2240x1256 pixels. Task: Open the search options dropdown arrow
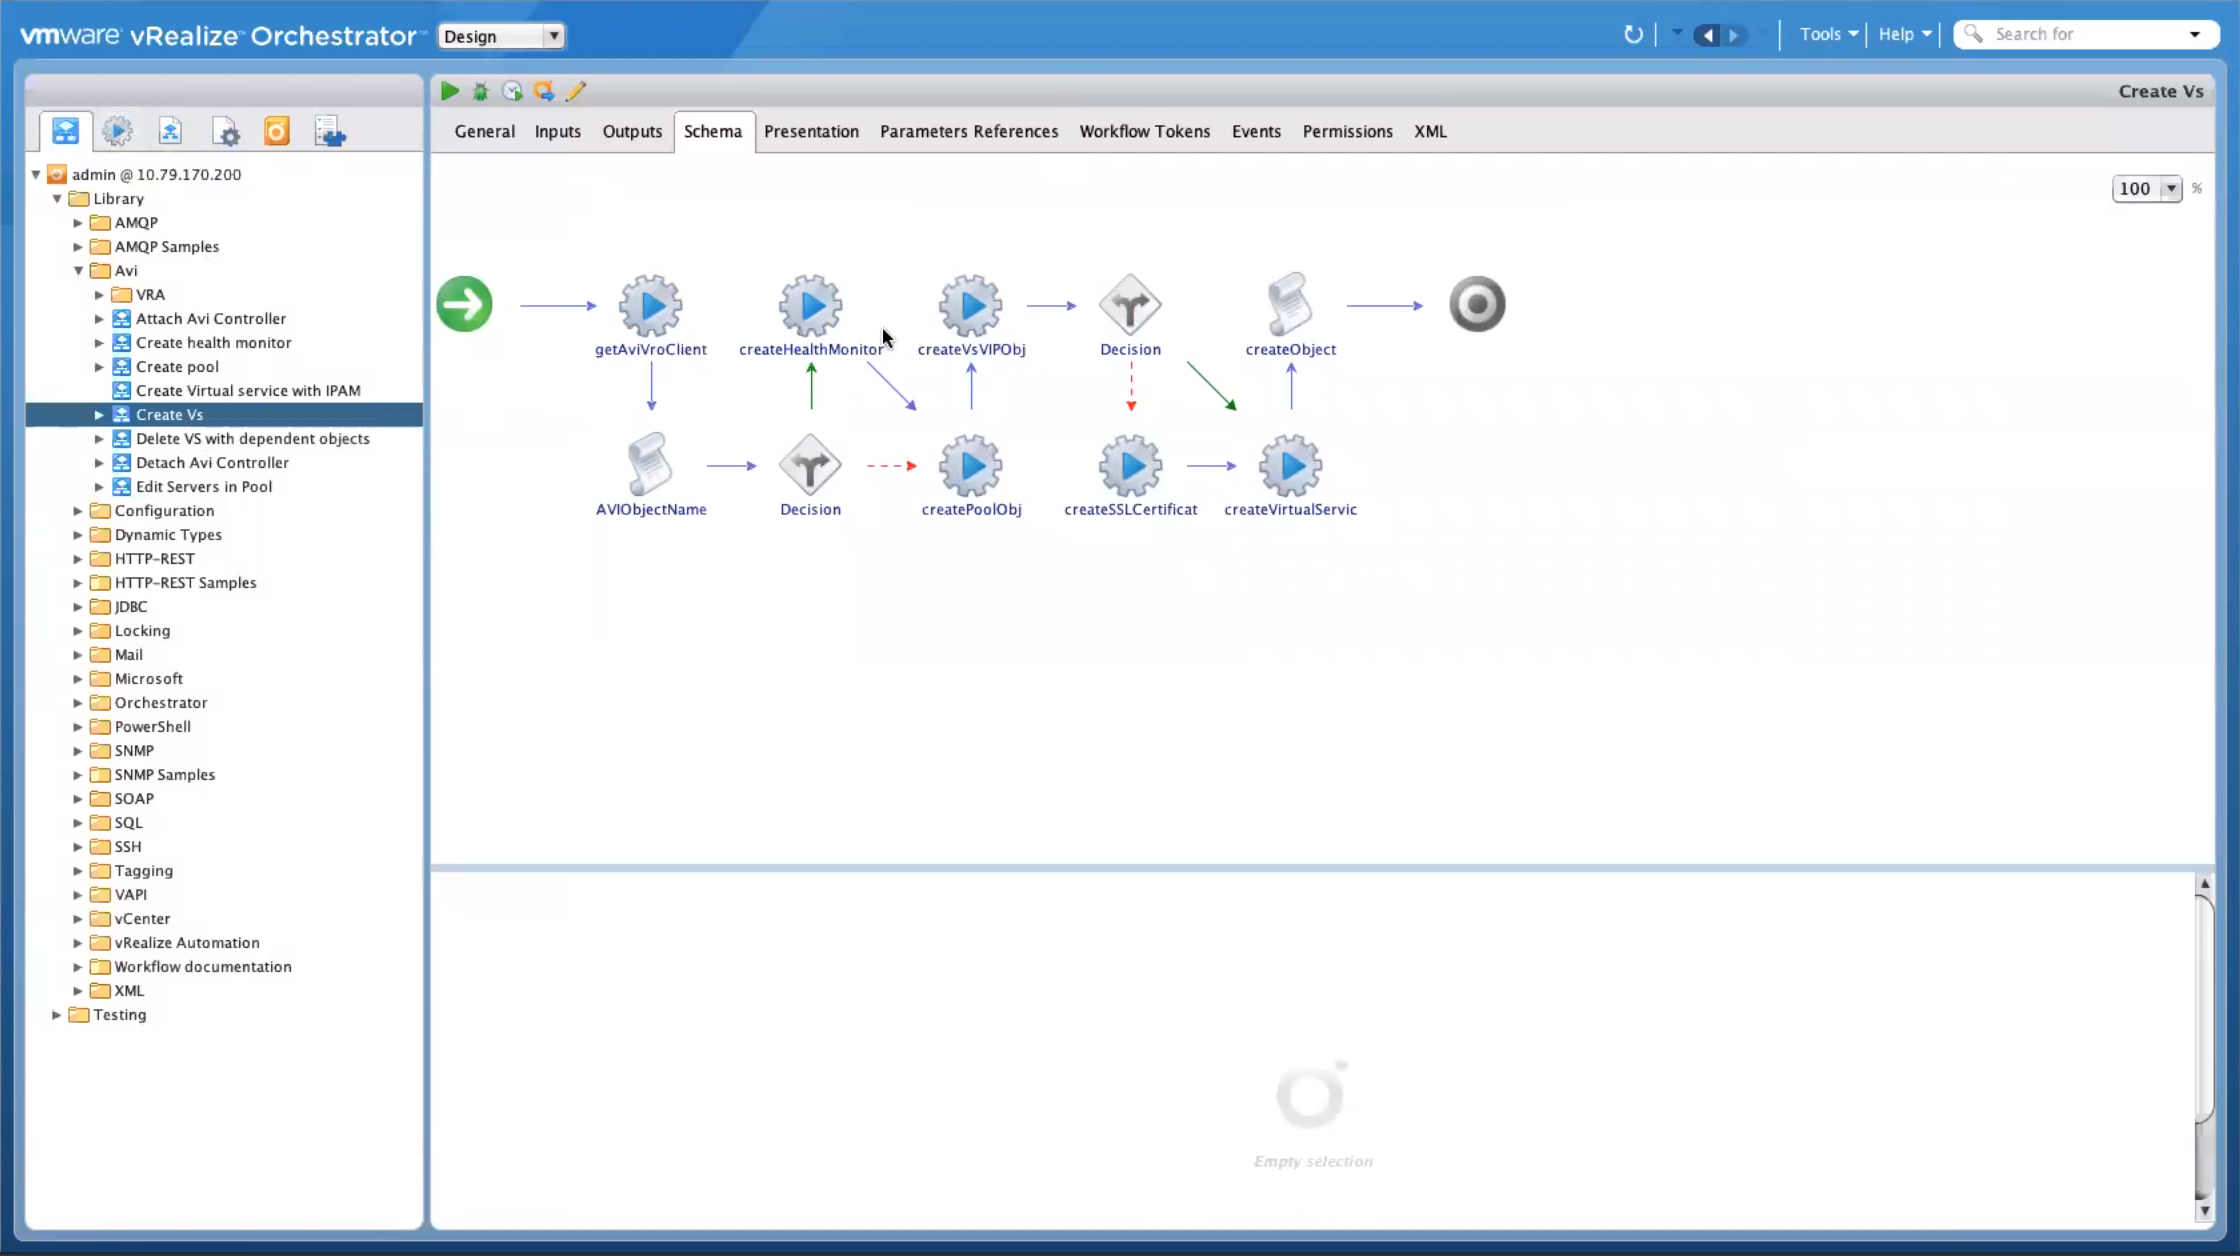(2195, 34)
